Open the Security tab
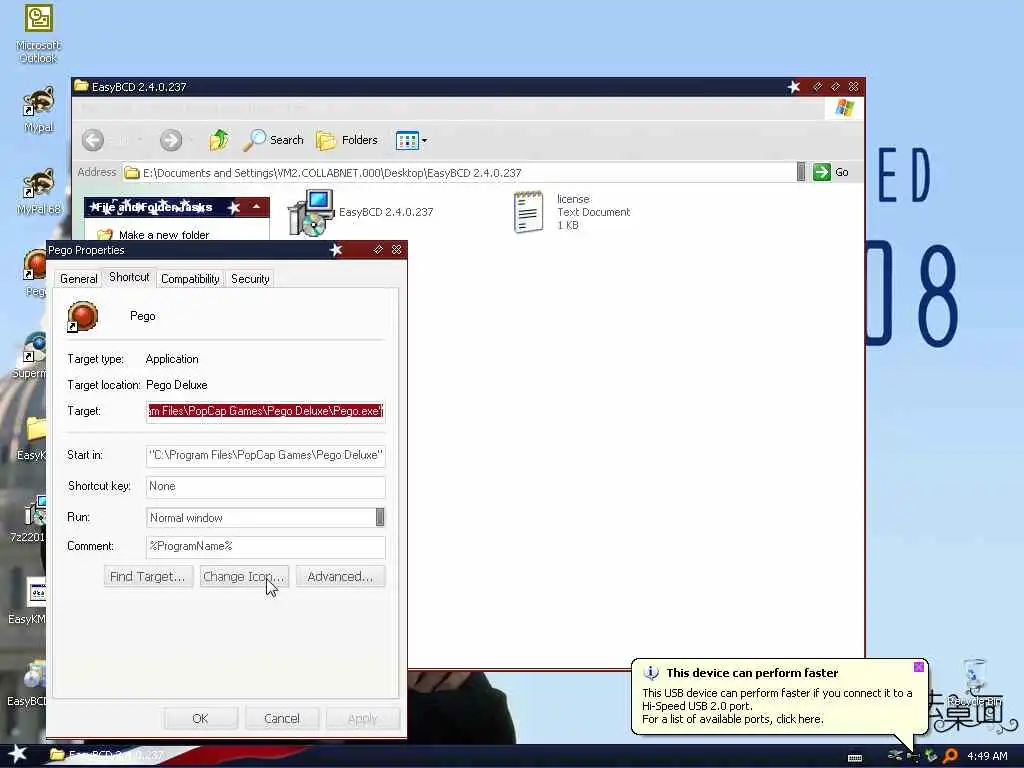 coord(250,279)
